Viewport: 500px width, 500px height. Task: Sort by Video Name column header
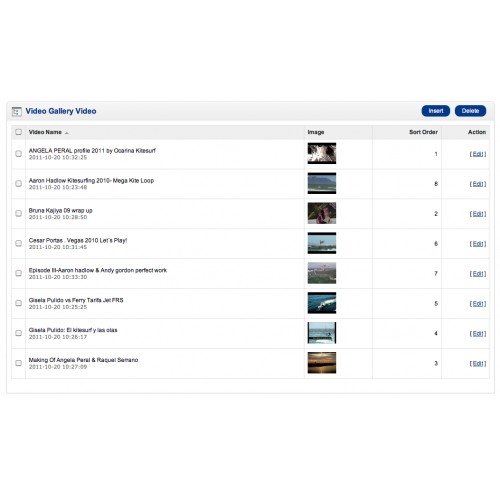(45, 132)
